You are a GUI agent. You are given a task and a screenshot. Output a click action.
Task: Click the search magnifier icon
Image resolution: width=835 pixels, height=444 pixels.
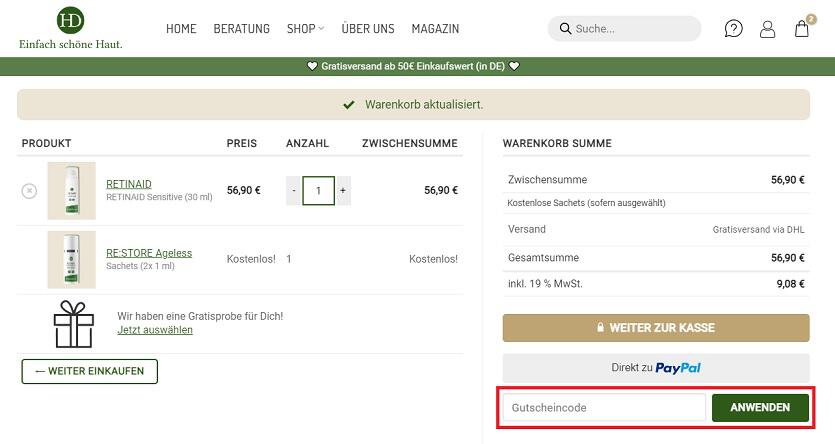[565, 28]
